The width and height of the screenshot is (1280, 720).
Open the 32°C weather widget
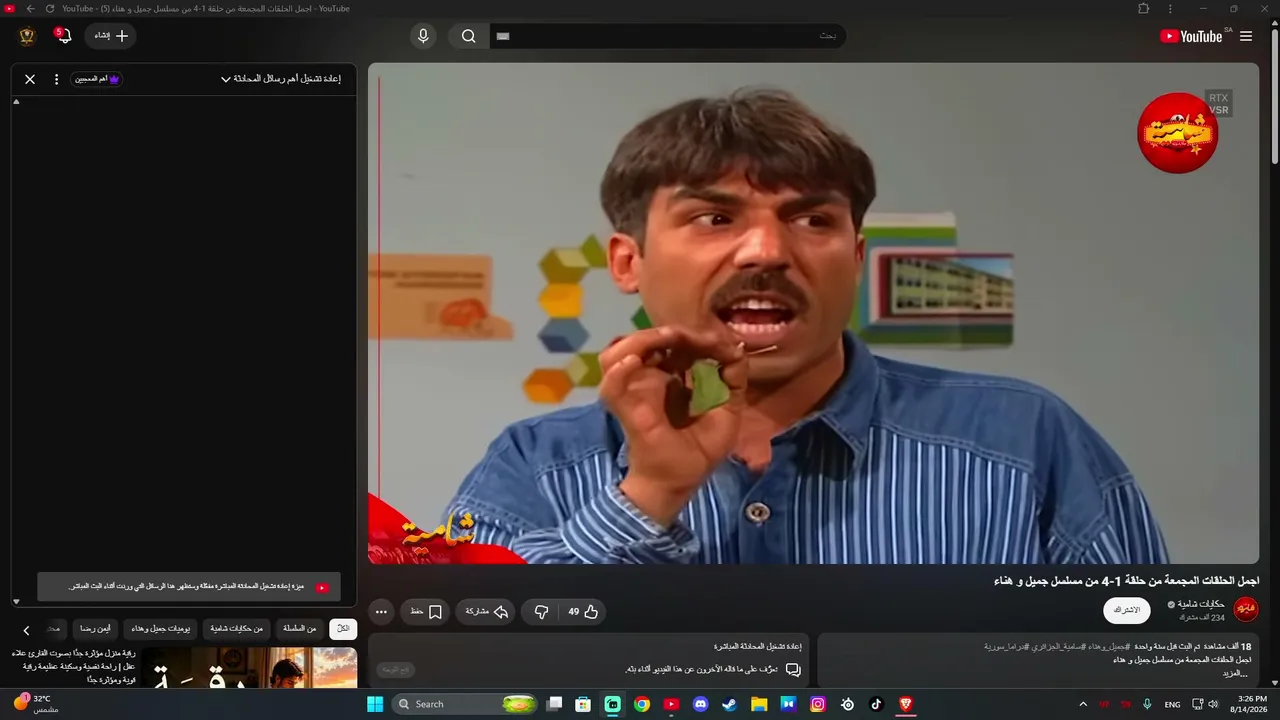click(37, 704)
